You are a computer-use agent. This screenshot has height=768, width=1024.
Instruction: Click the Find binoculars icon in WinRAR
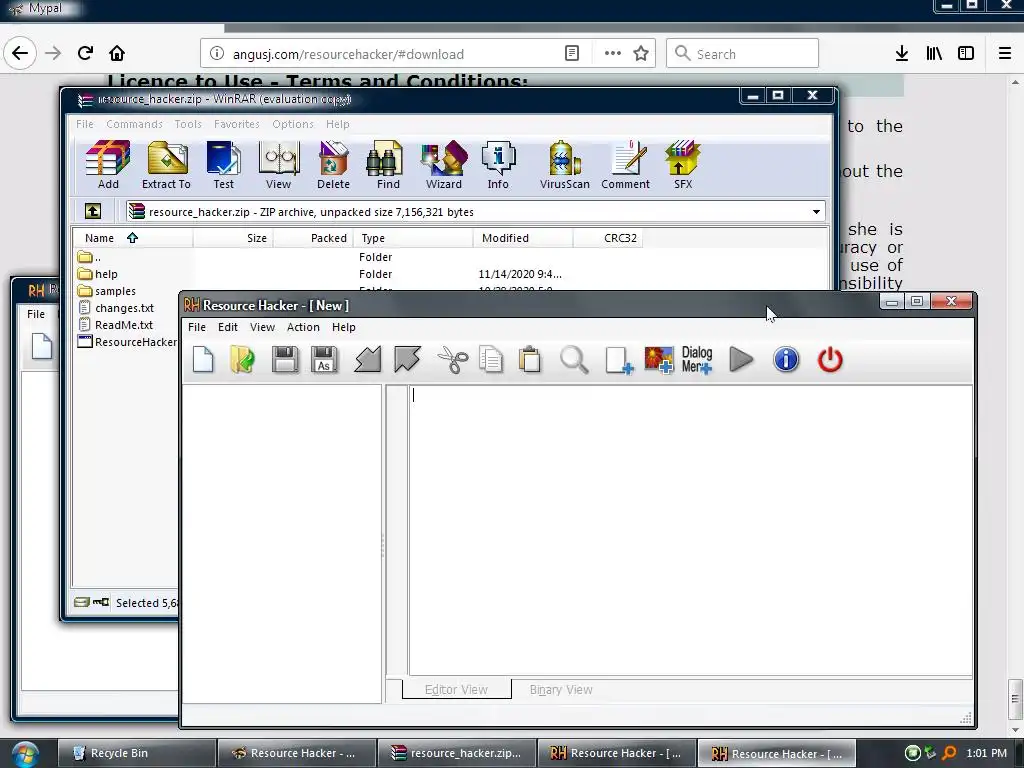click(x=388, y=165)
